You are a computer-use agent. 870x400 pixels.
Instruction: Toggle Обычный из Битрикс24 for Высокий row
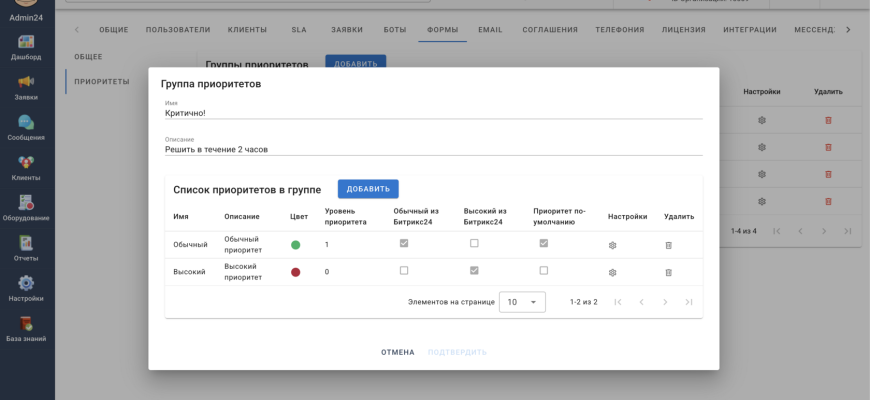(404, 271)
